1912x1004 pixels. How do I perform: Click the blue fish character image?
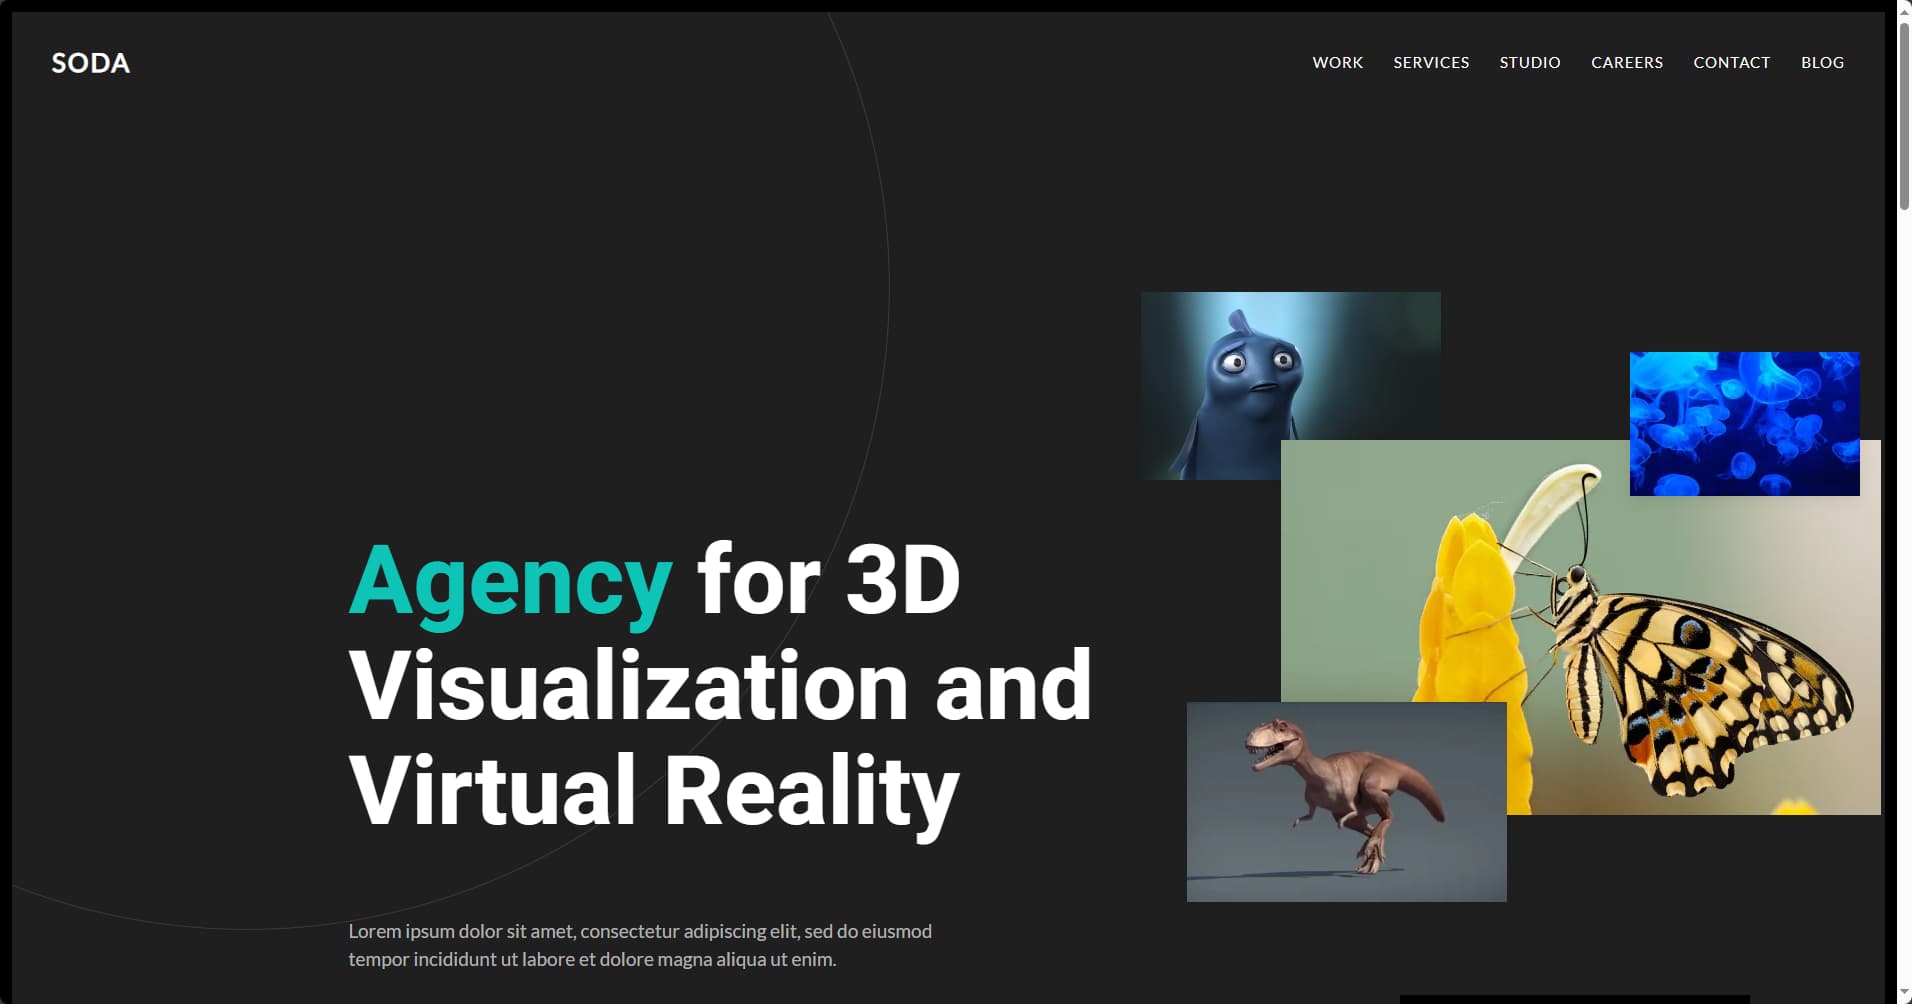(1250, 380)
